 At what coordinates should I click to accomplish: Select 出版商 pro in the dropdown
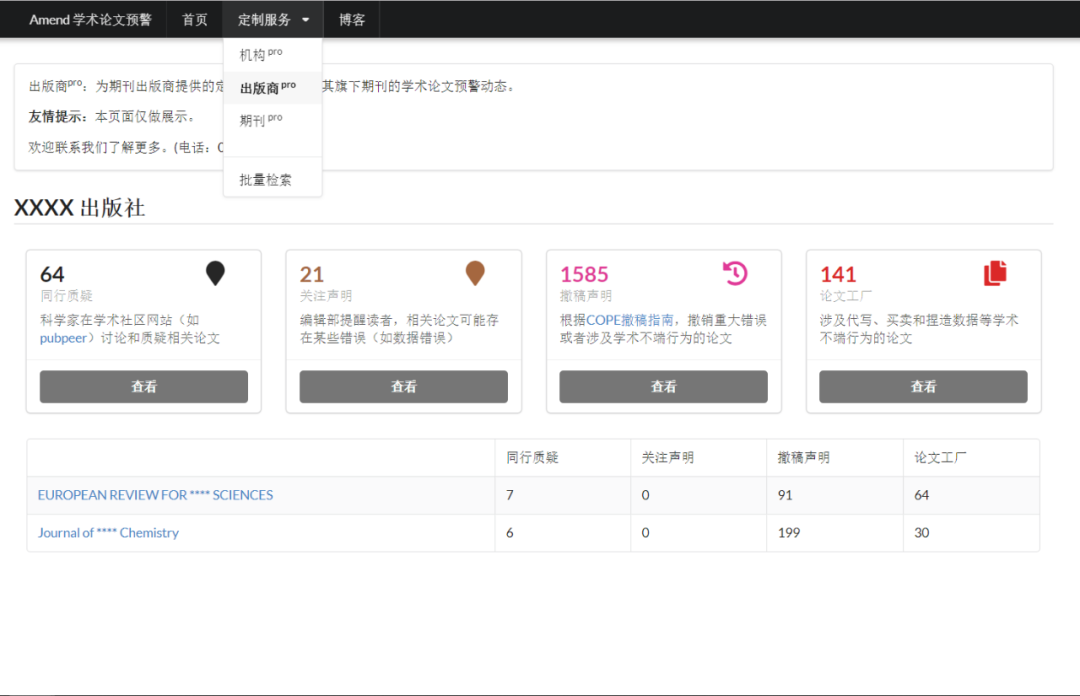[x=267, y=88]
